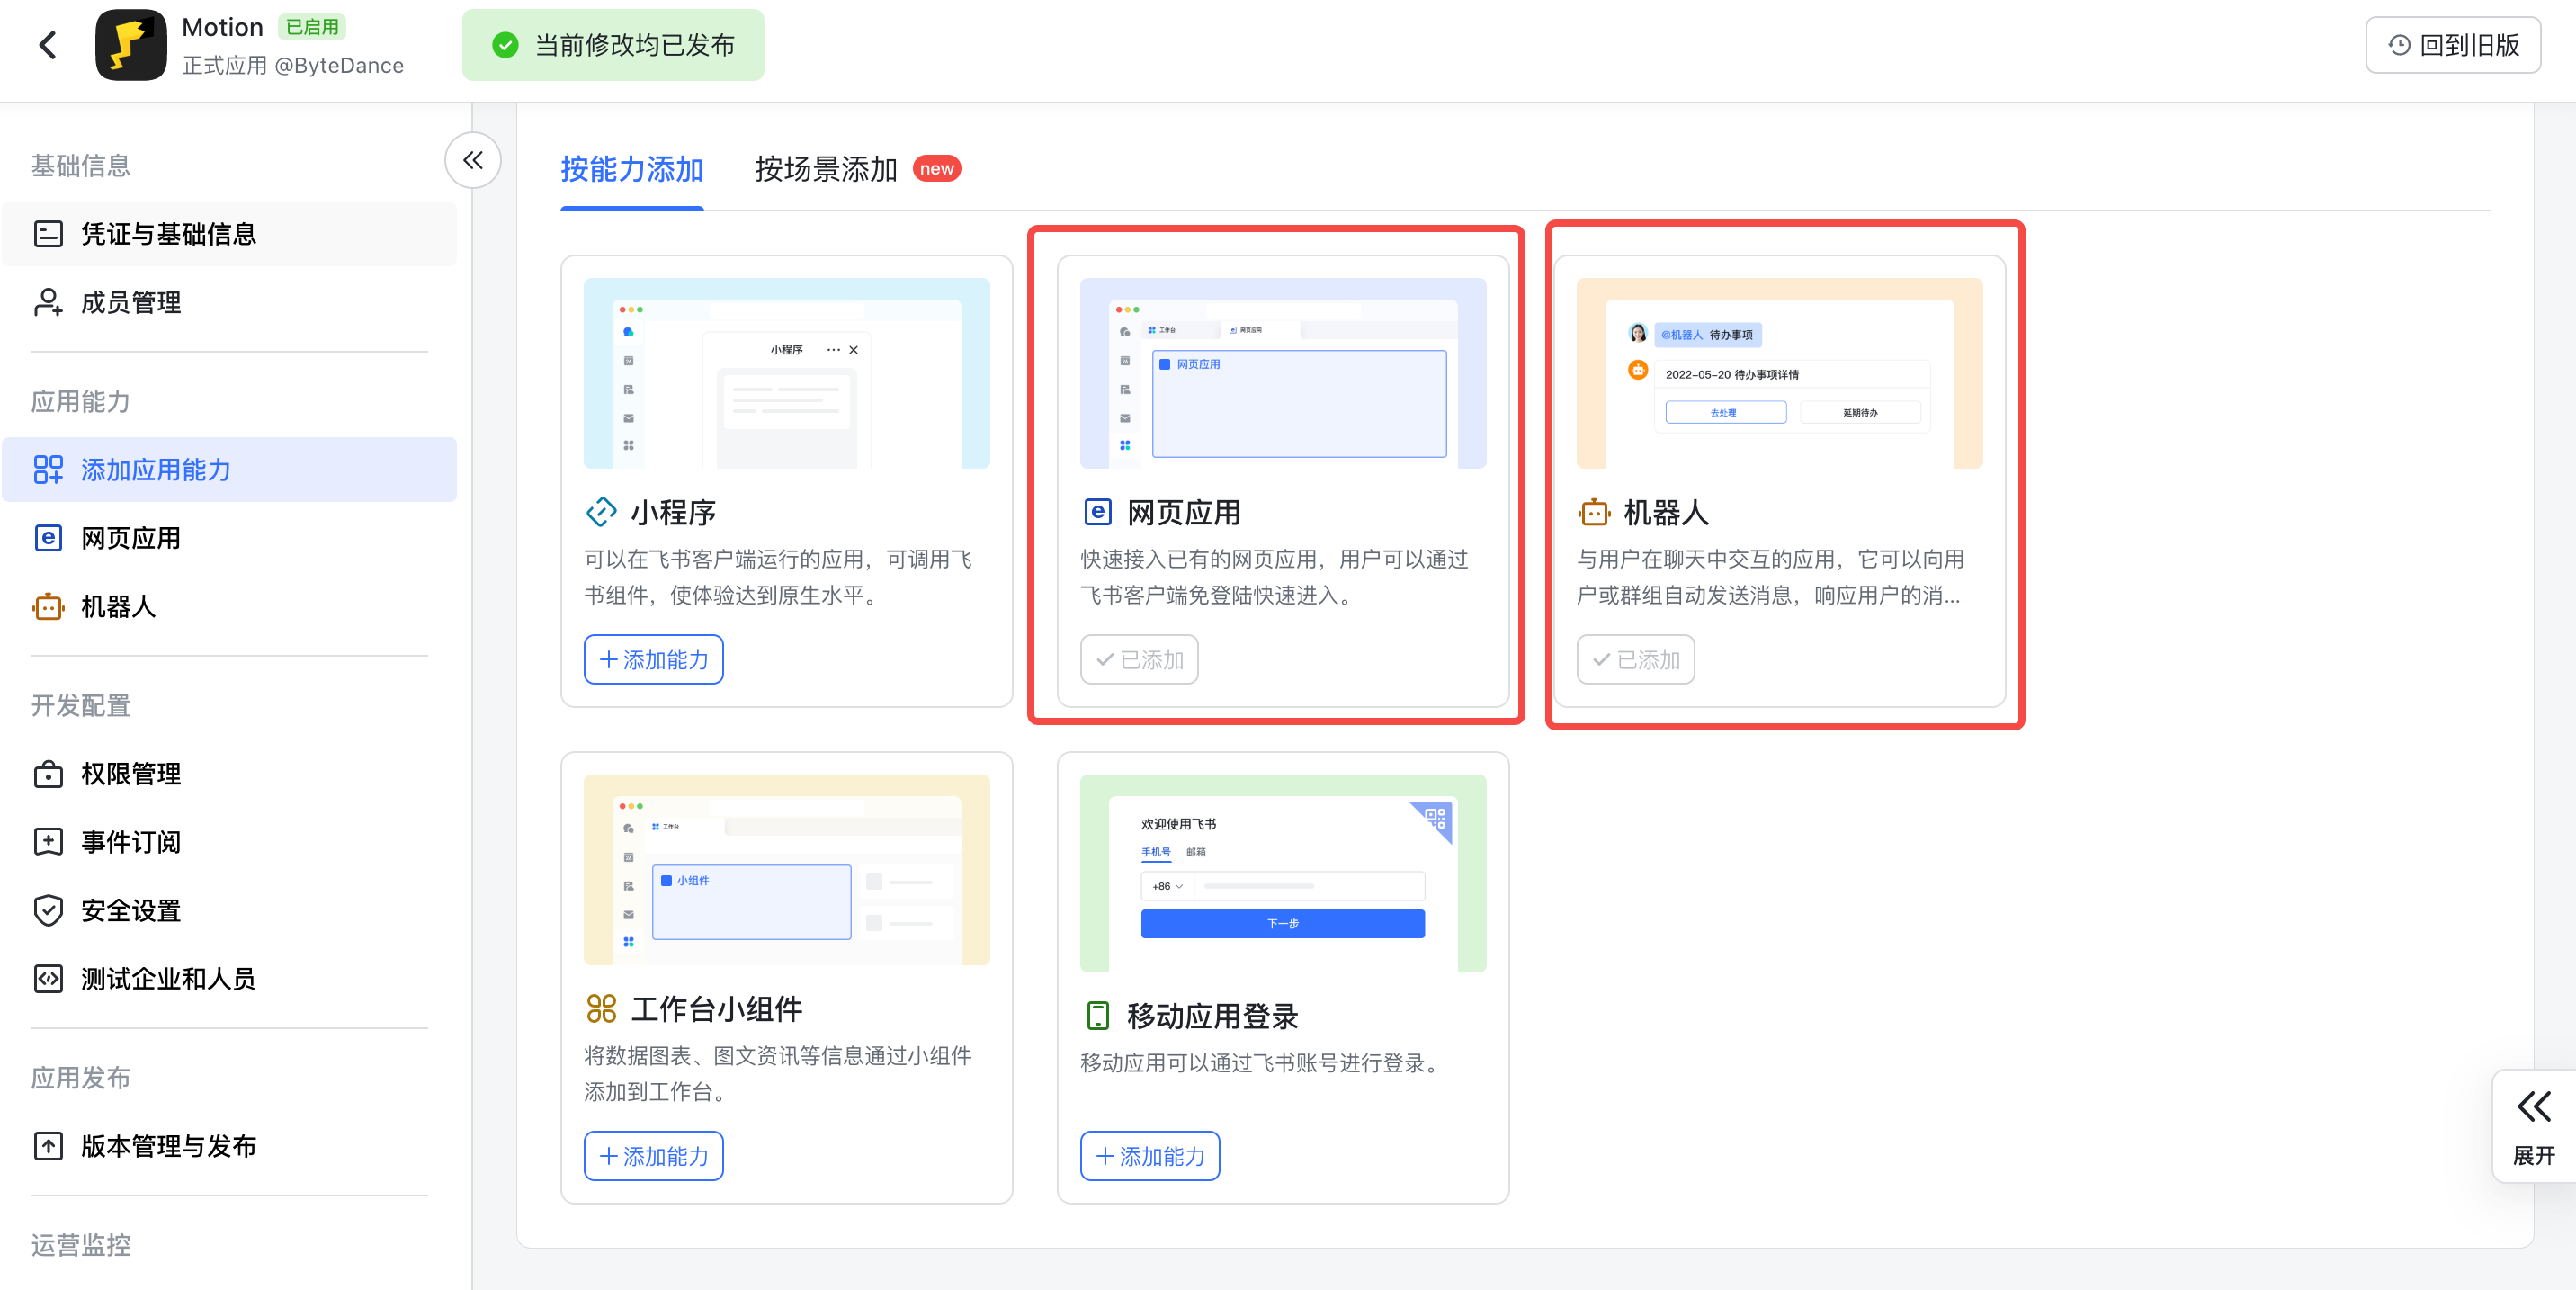Expand the right side panel labeled 展开

tap(2533, 1126)
